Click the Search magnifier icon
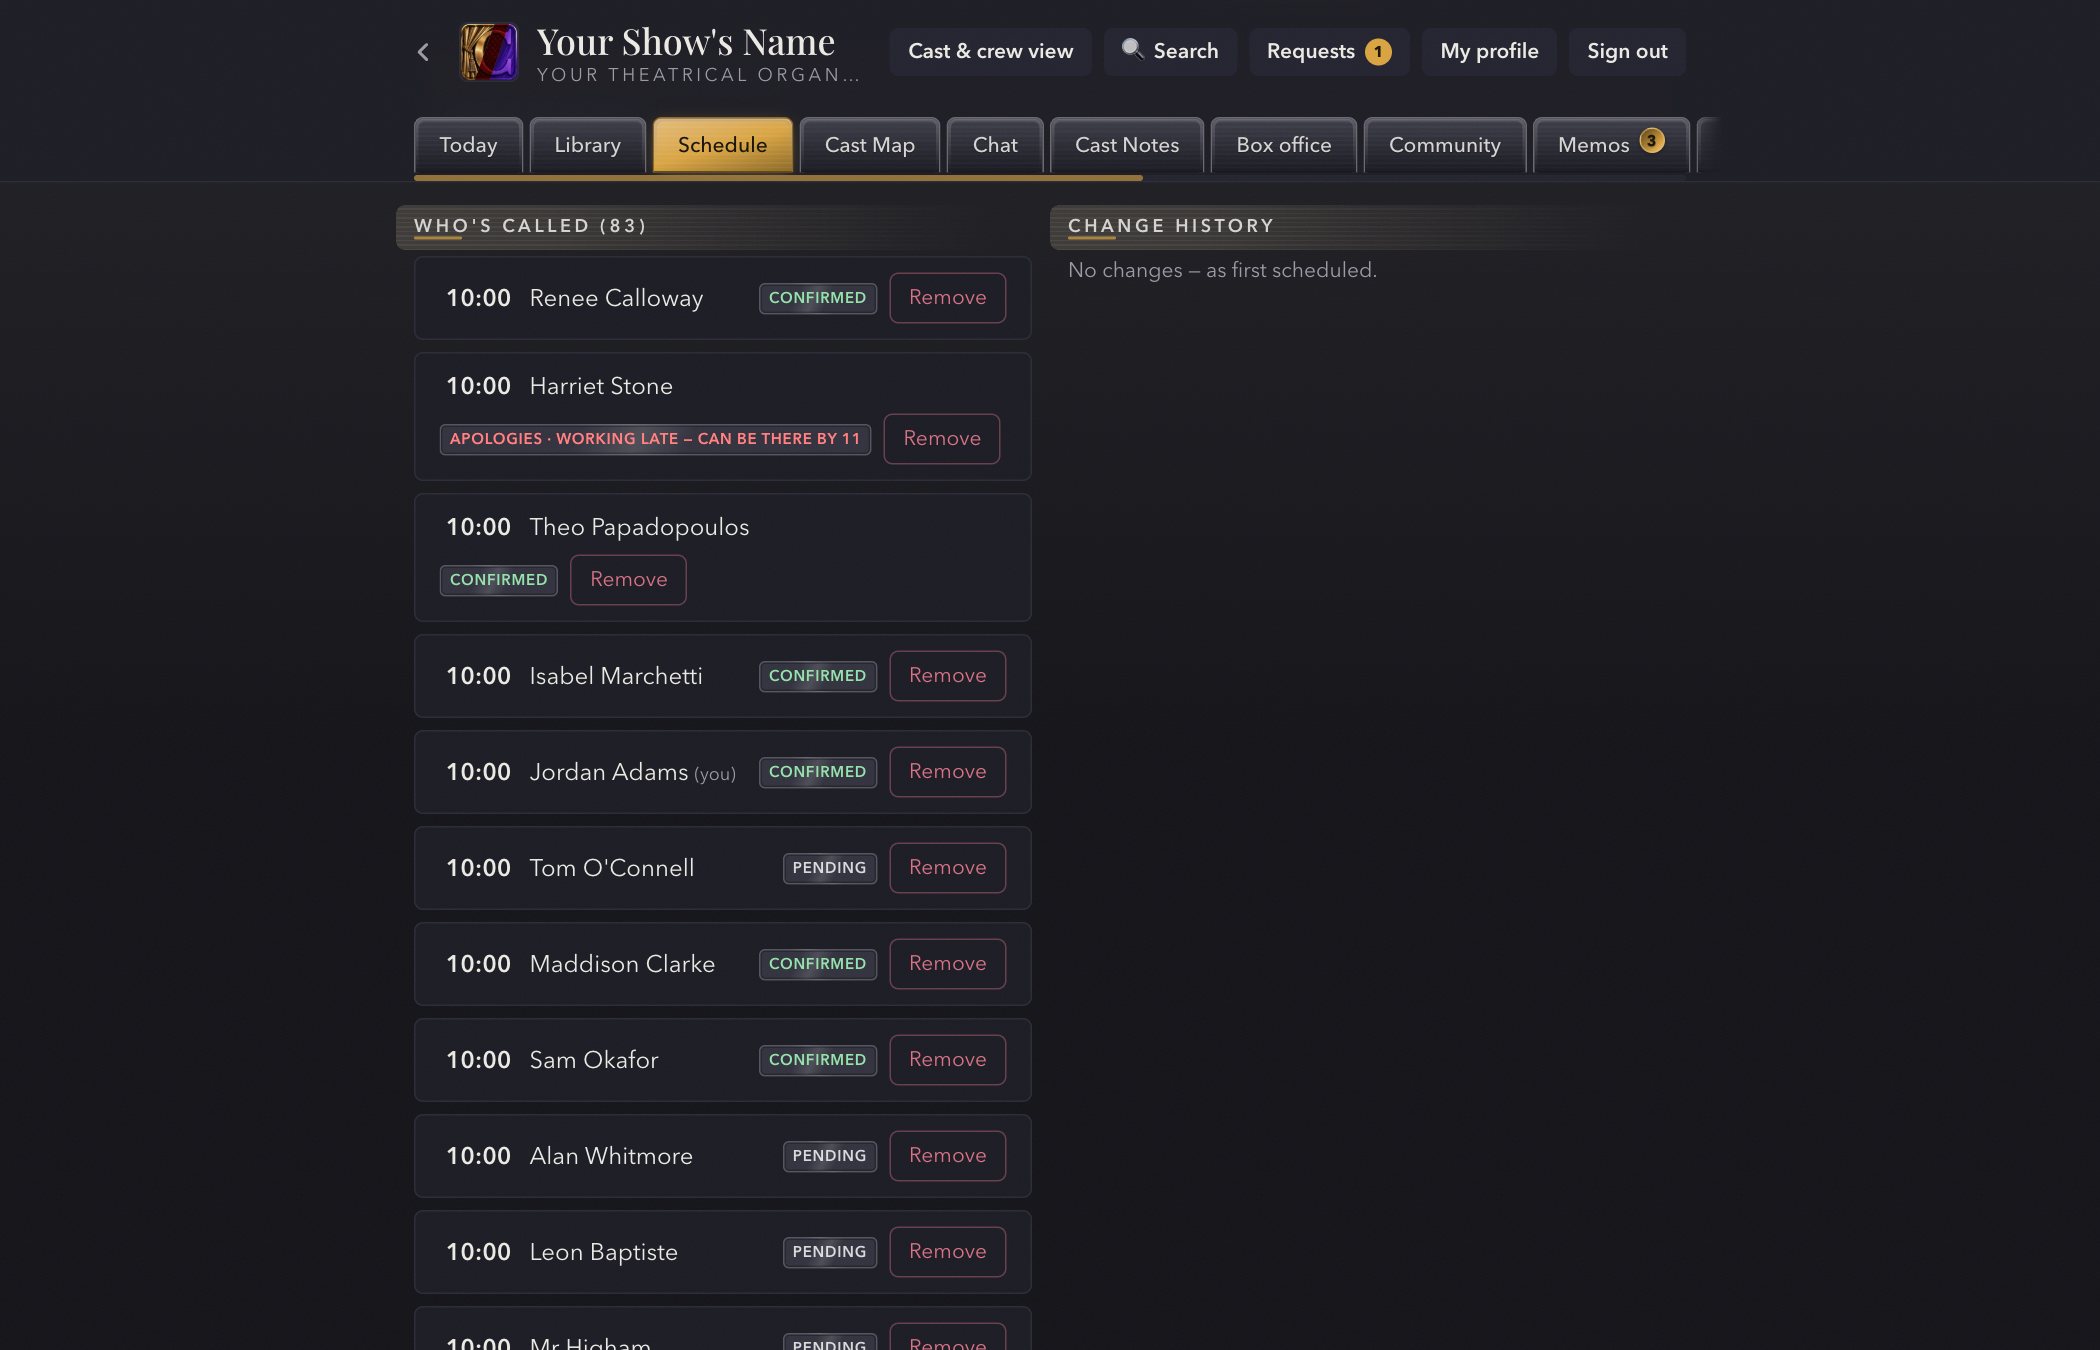Viewport: 2100px width, 1350px height. [1132, 49]
